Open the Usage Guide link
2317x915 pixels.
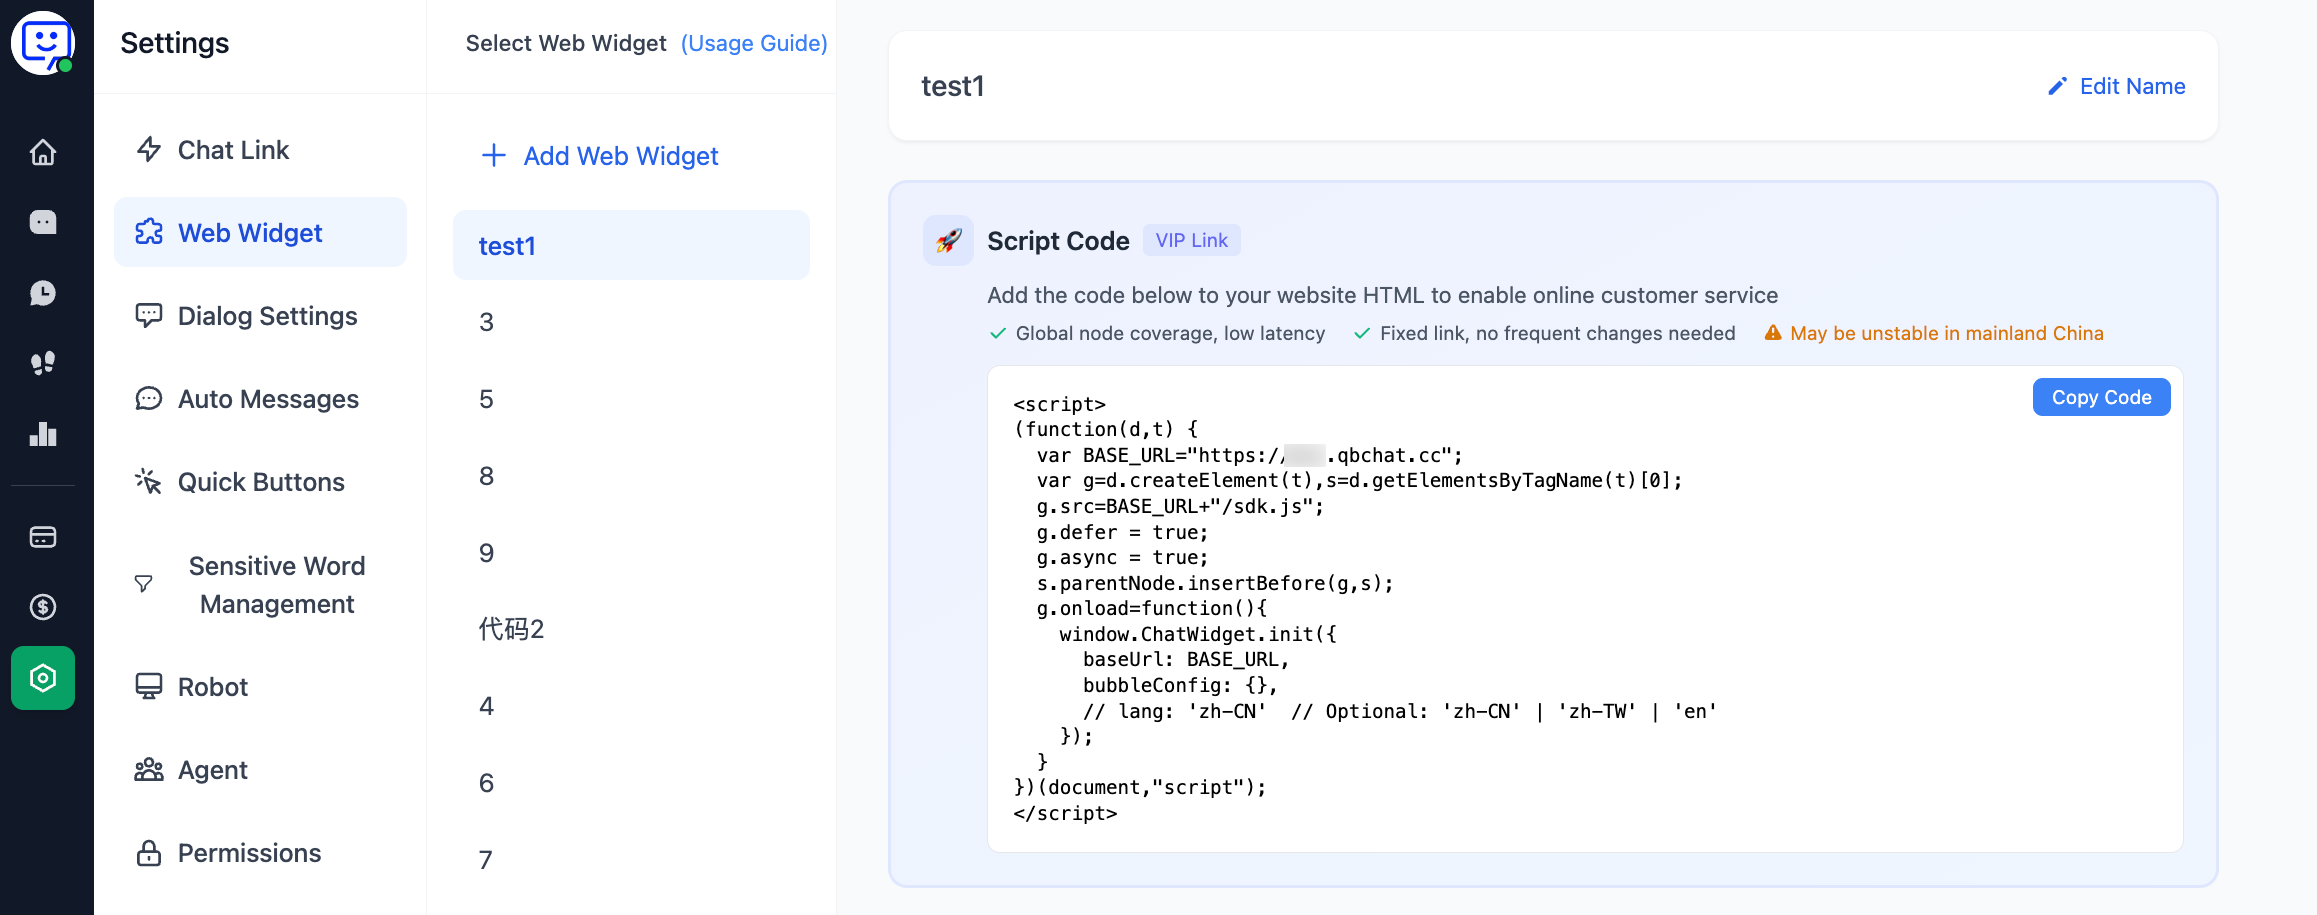[x=754, y=43]
